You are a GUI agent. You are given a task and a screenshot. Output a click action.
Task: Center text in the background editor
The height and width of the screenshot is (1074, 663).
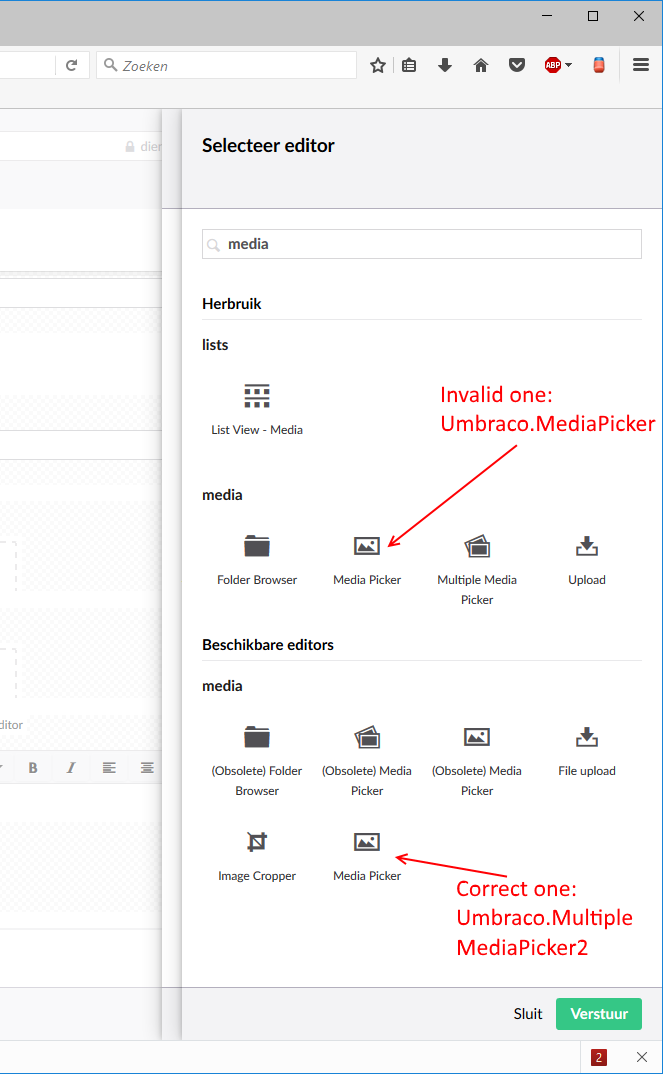tap(147, 768)
